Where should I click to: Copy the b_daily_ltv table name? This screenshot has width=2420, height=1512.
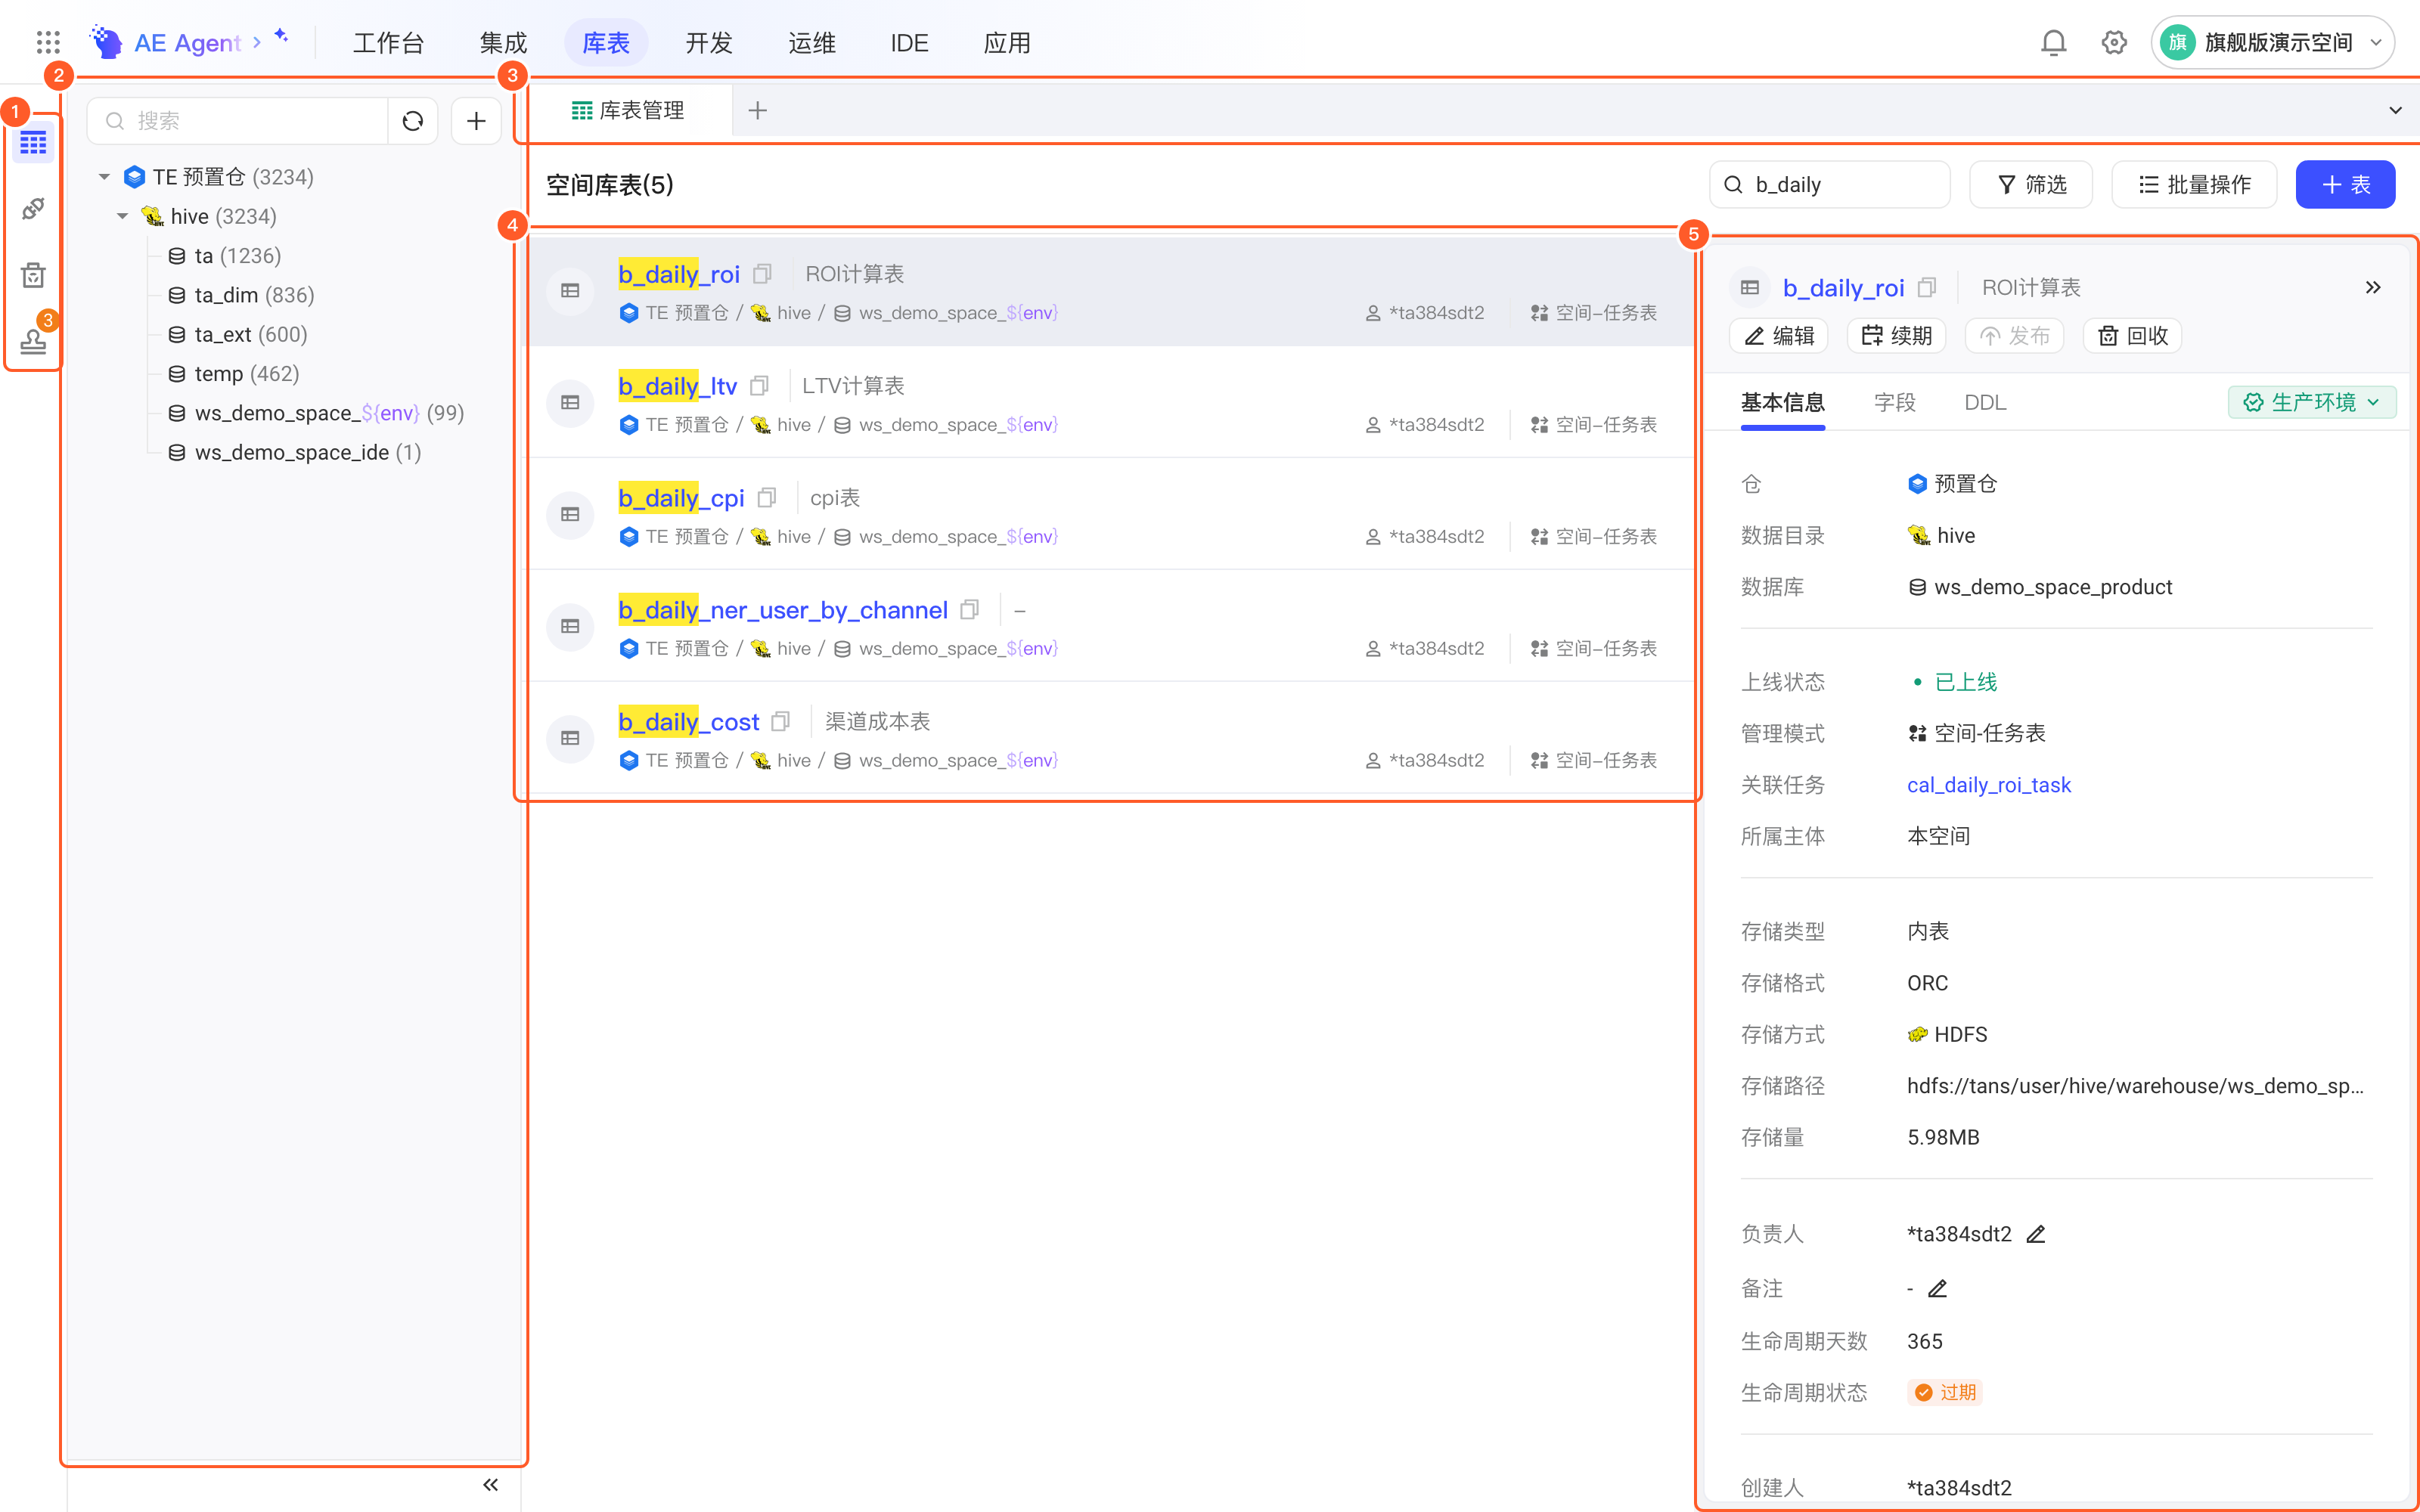coord(760,385)
